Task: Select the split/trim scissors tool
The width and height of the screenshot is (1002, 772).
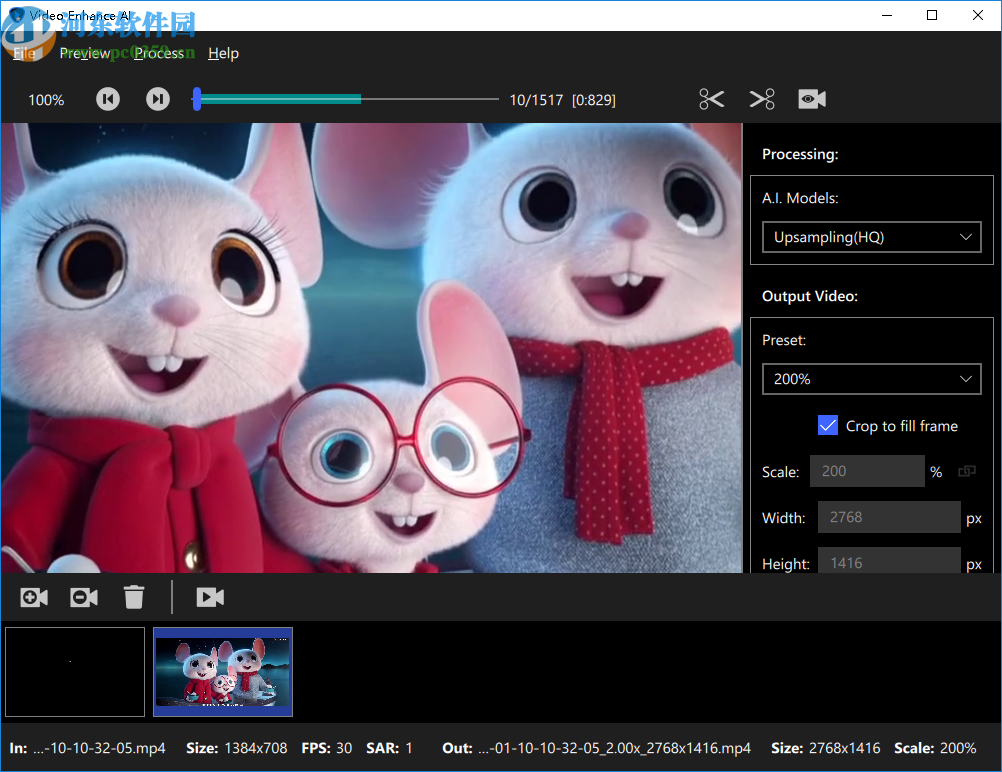Action: pyautogui.click(x=711, y=99)
